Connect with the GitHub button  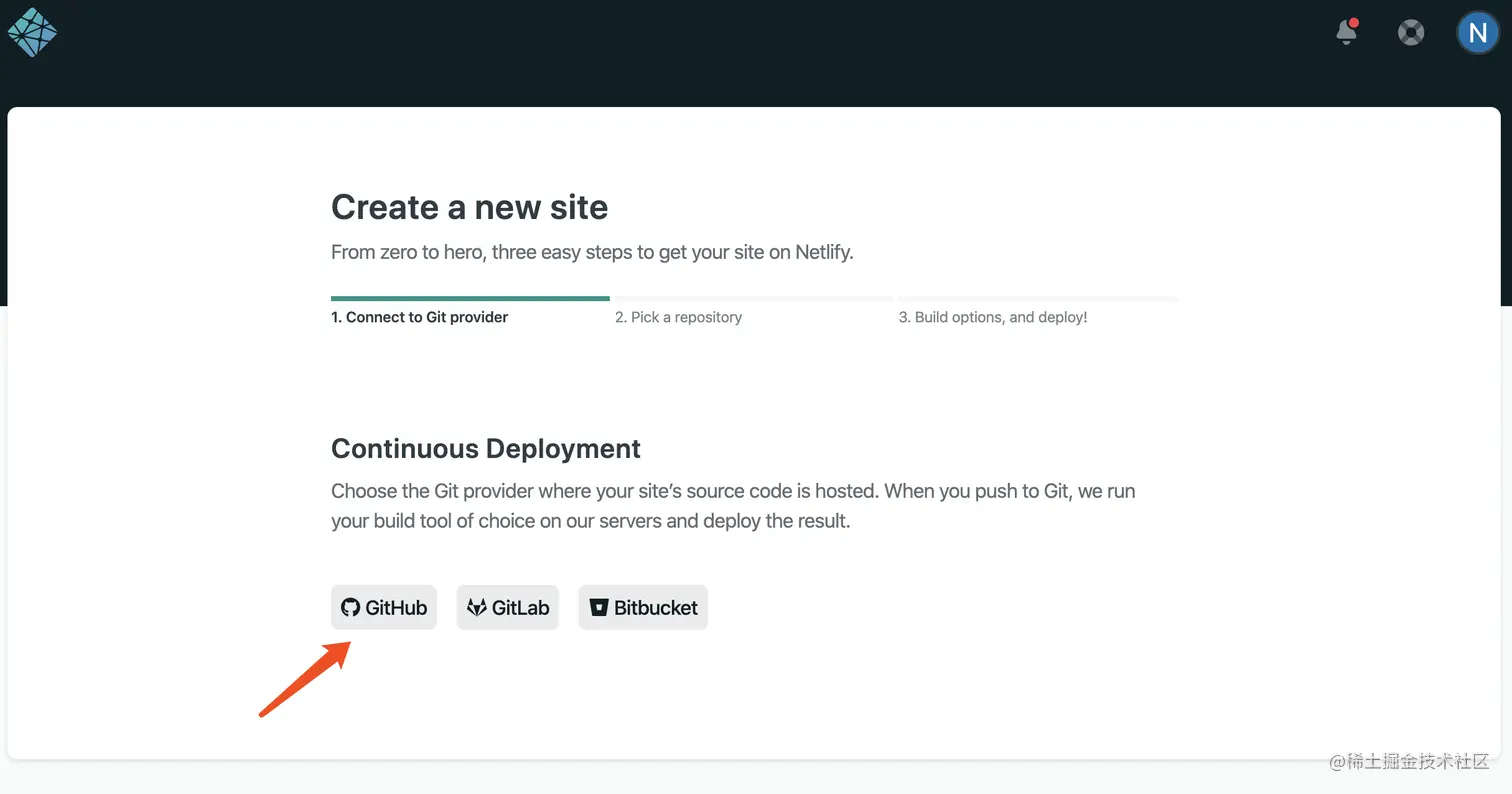point(384,607)
